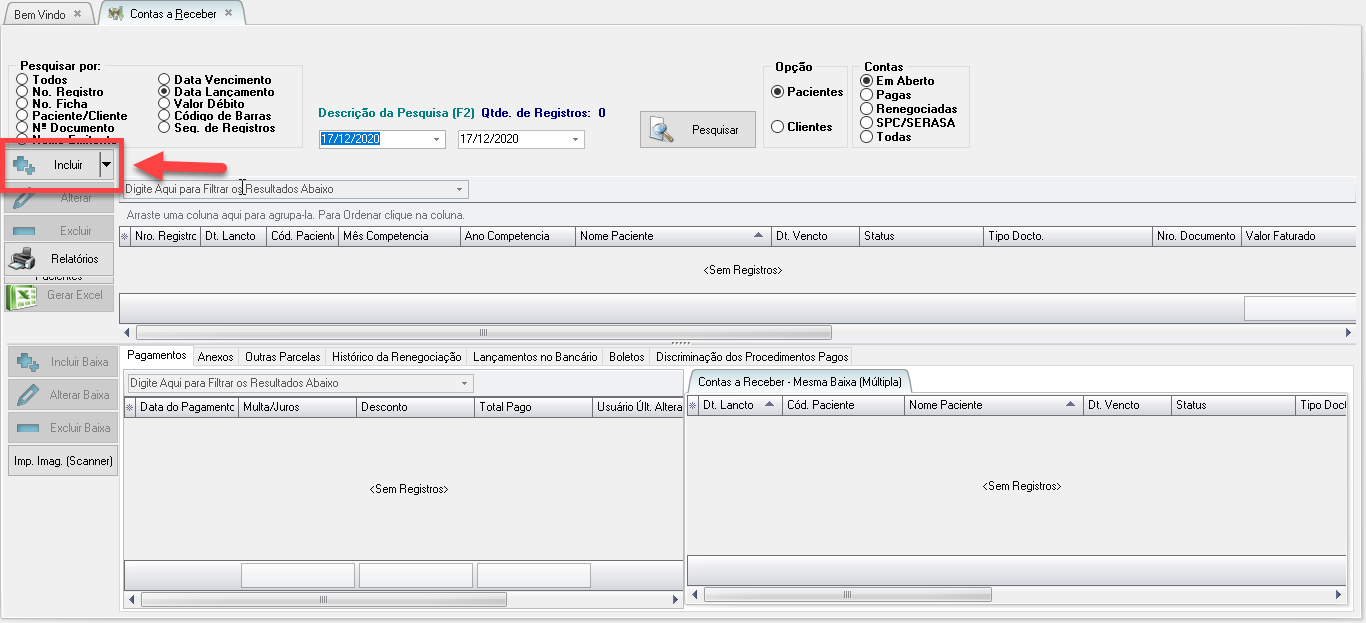
Task: Click the printer icon for Relatórios
Action: coord(23,259)
